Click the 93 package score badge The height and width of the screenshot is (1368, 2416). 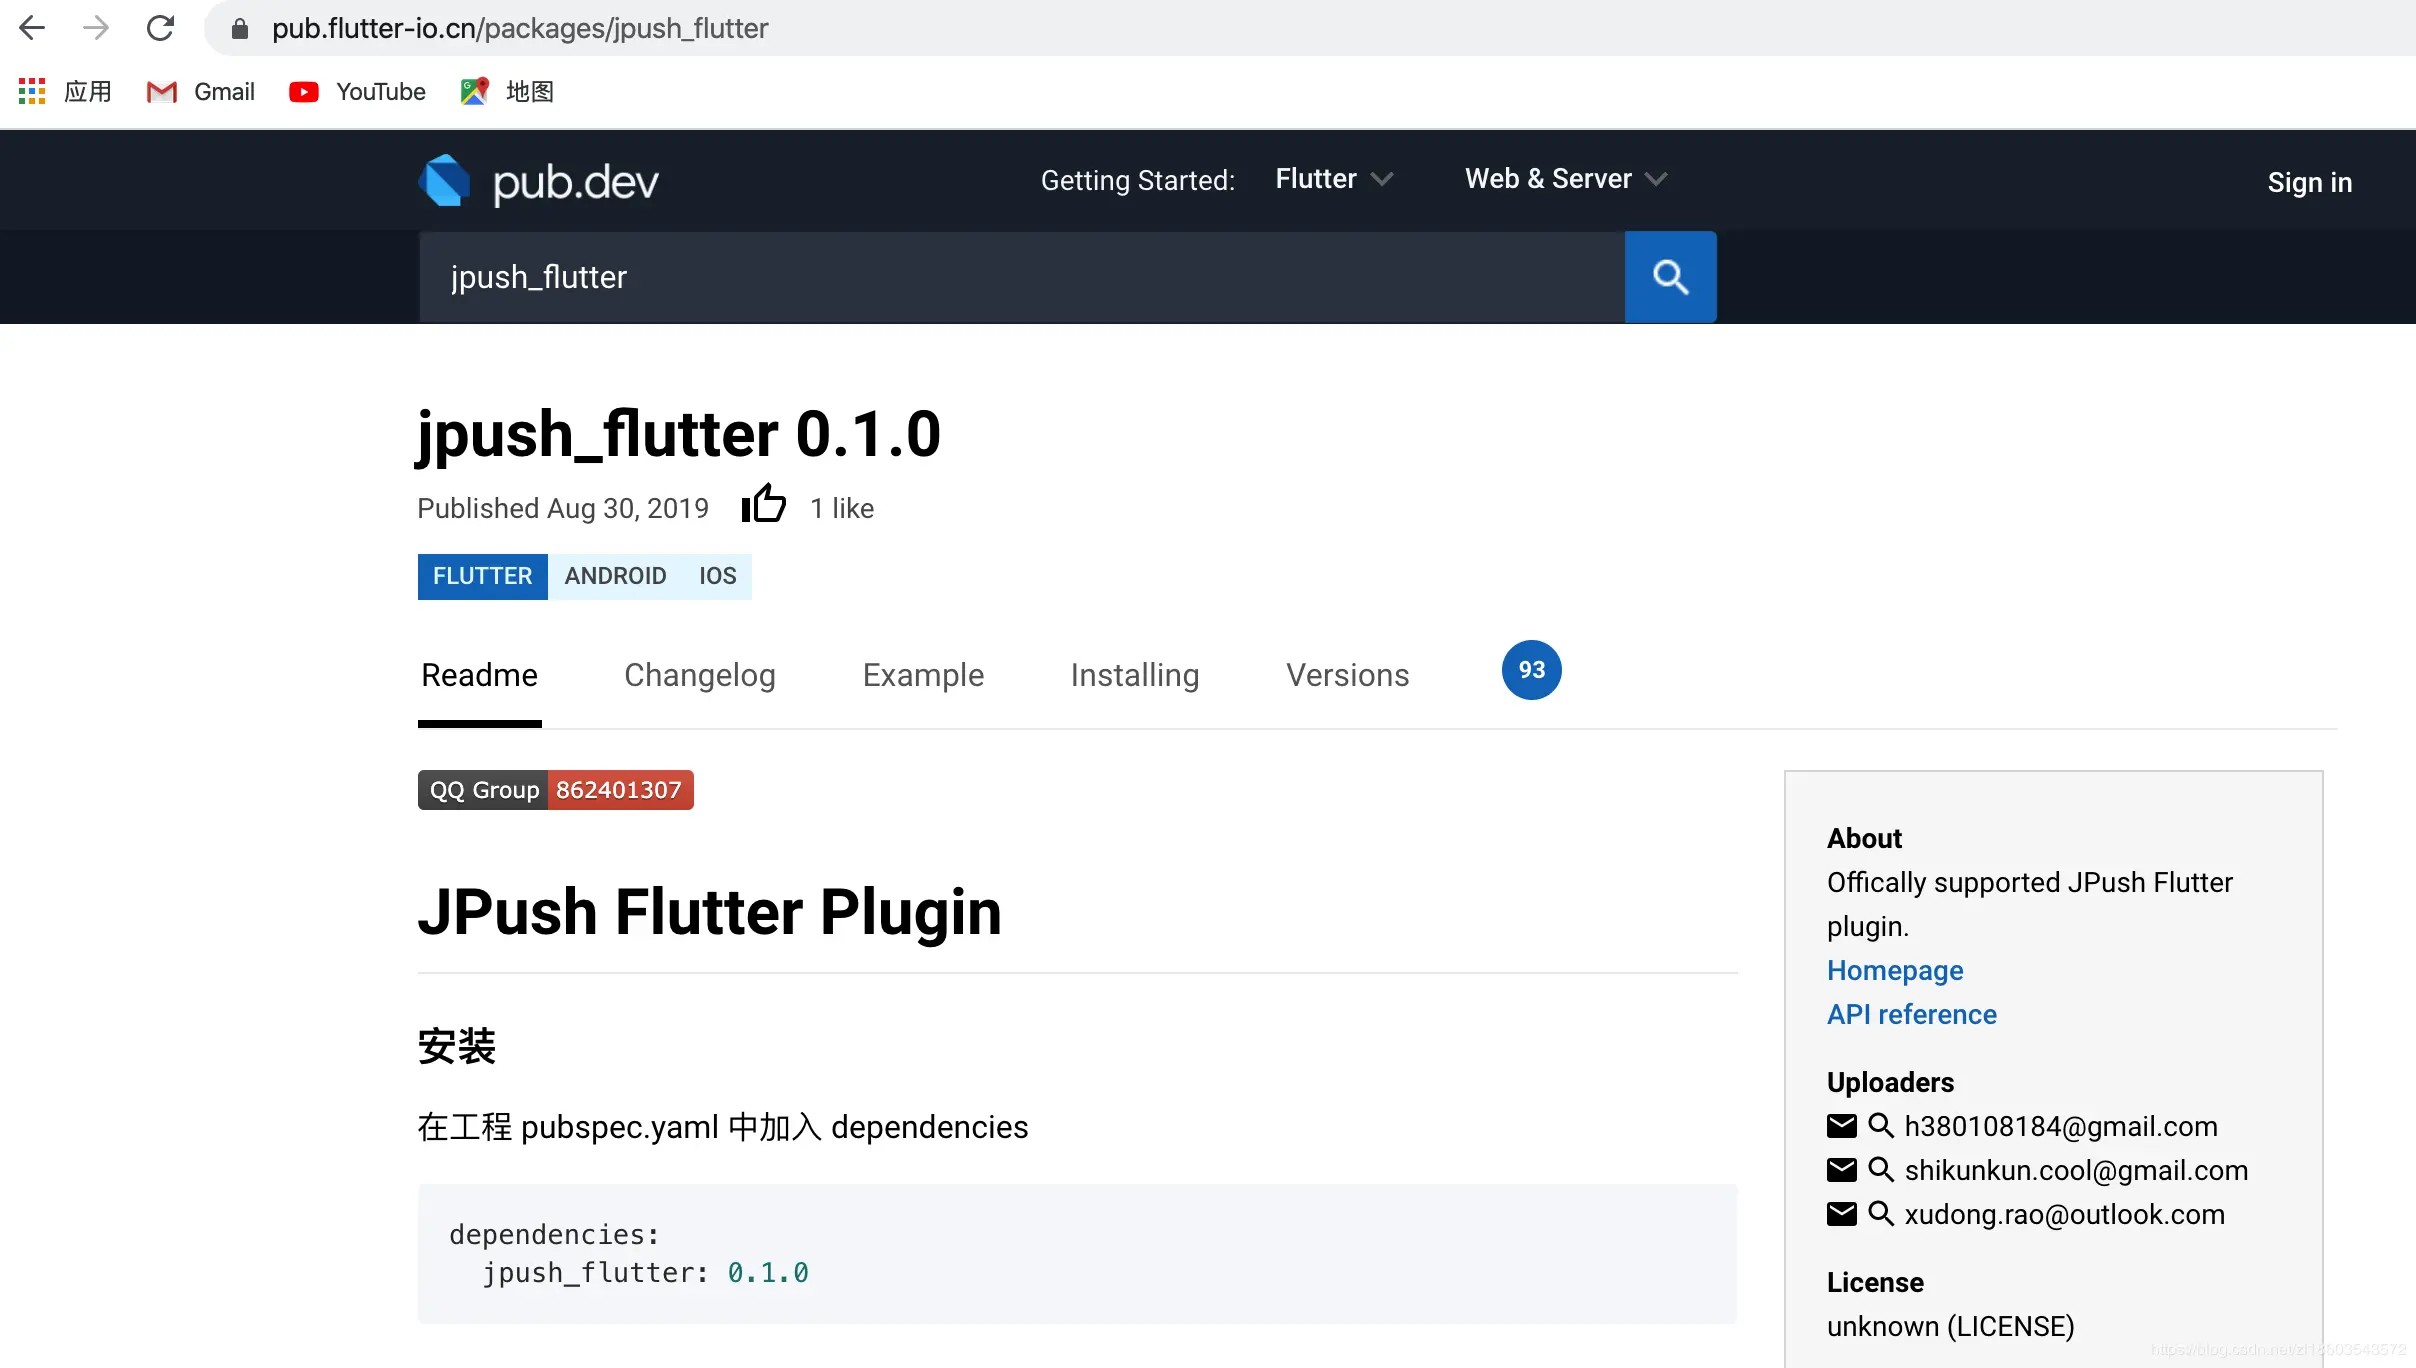[x=1531, y=670]
